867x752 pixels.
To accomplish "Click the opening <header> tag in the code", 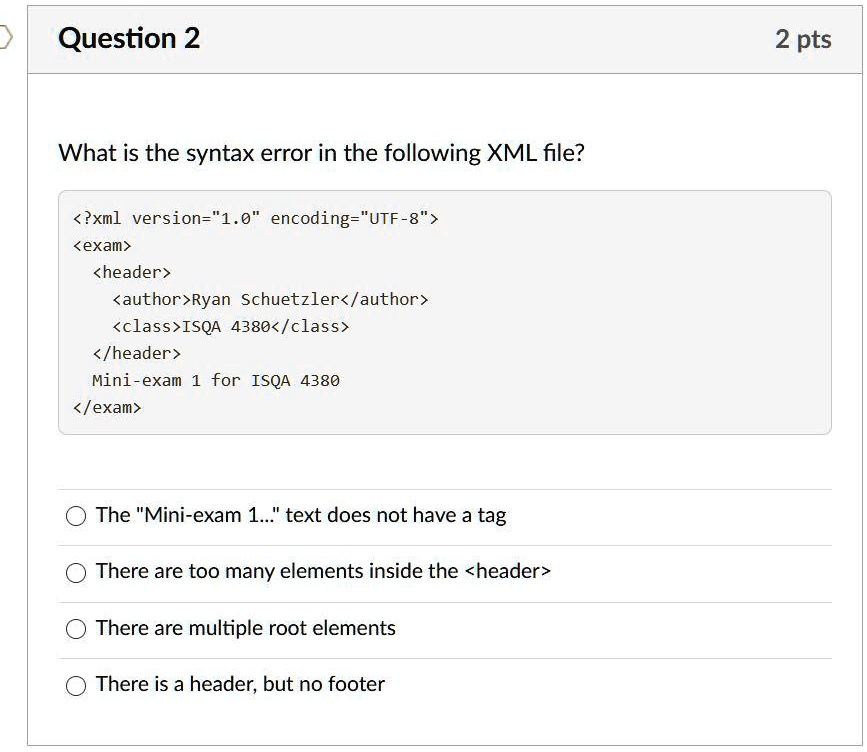I will [131, 272].
